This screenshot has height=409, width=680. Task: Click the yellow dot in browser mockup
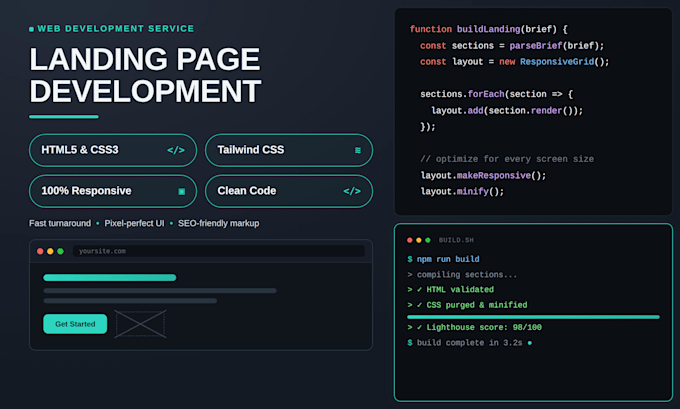coord(50,251)
